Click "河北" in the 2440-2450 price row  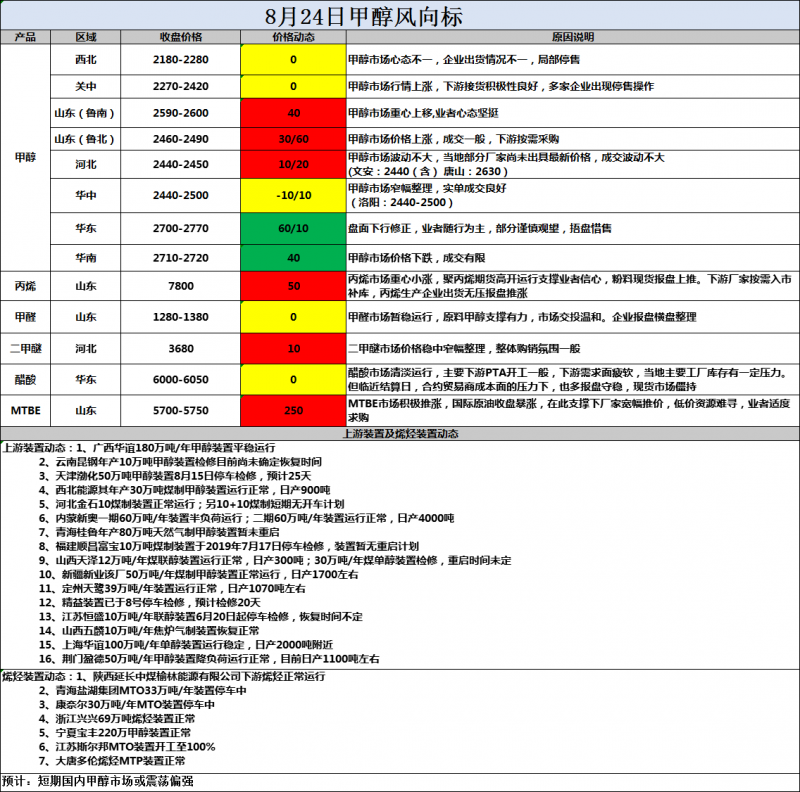click(x=86, y=164)
